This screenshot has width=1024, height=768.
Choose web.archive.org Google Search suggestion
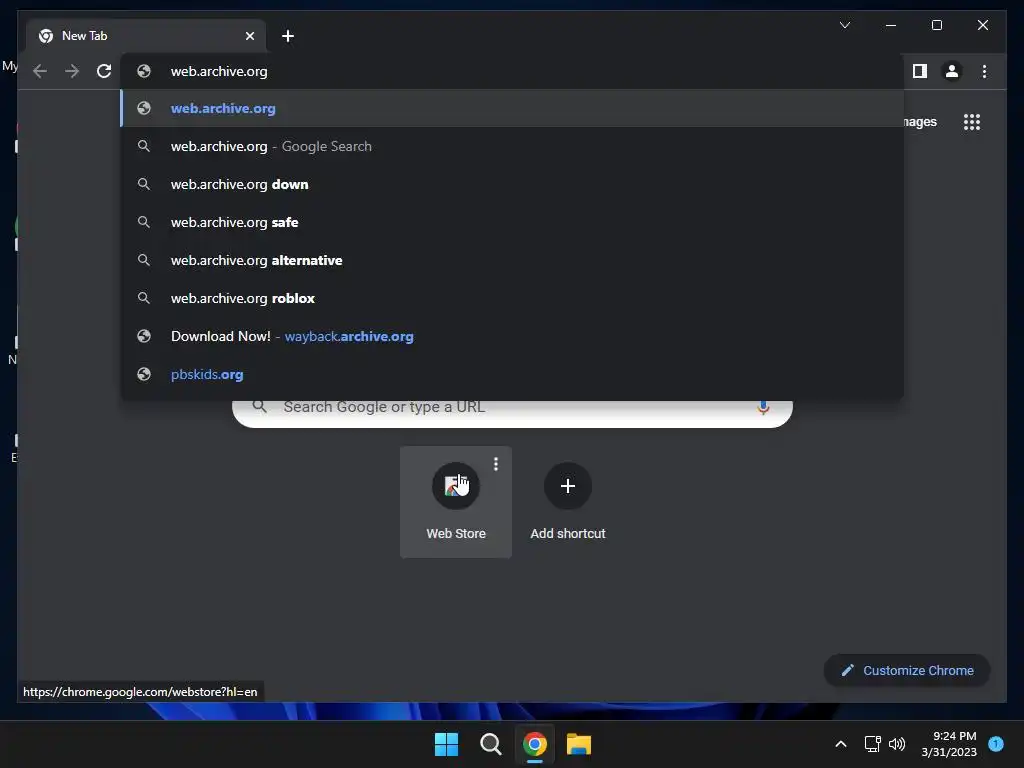click(x=512, y=146)
